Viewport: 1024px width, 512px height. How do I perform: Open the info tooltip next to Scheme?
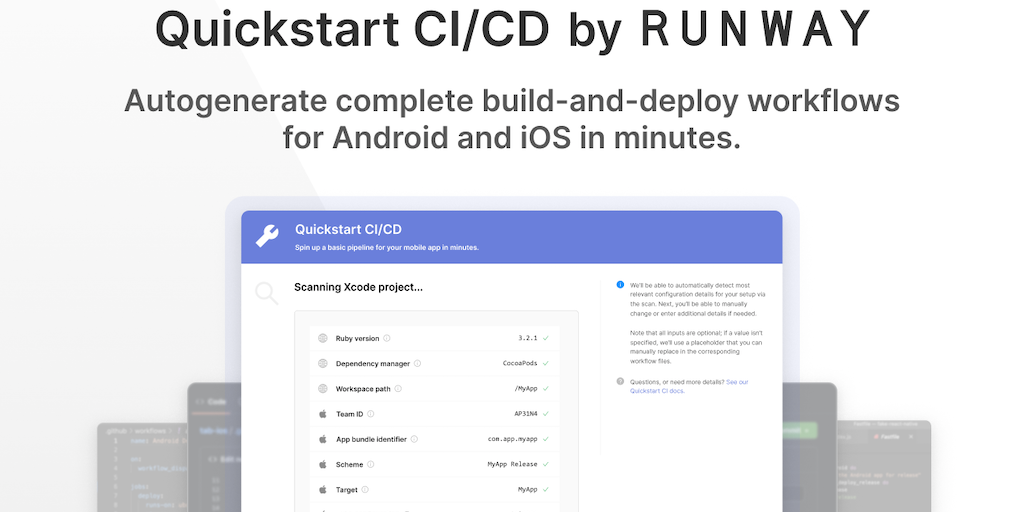[370, 464]
